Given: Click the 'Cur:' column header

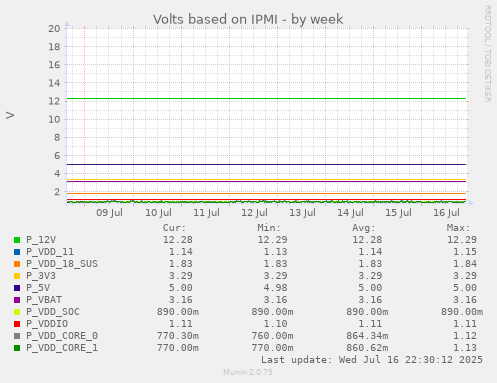Looking at the screenshot, I should [174, 228].
